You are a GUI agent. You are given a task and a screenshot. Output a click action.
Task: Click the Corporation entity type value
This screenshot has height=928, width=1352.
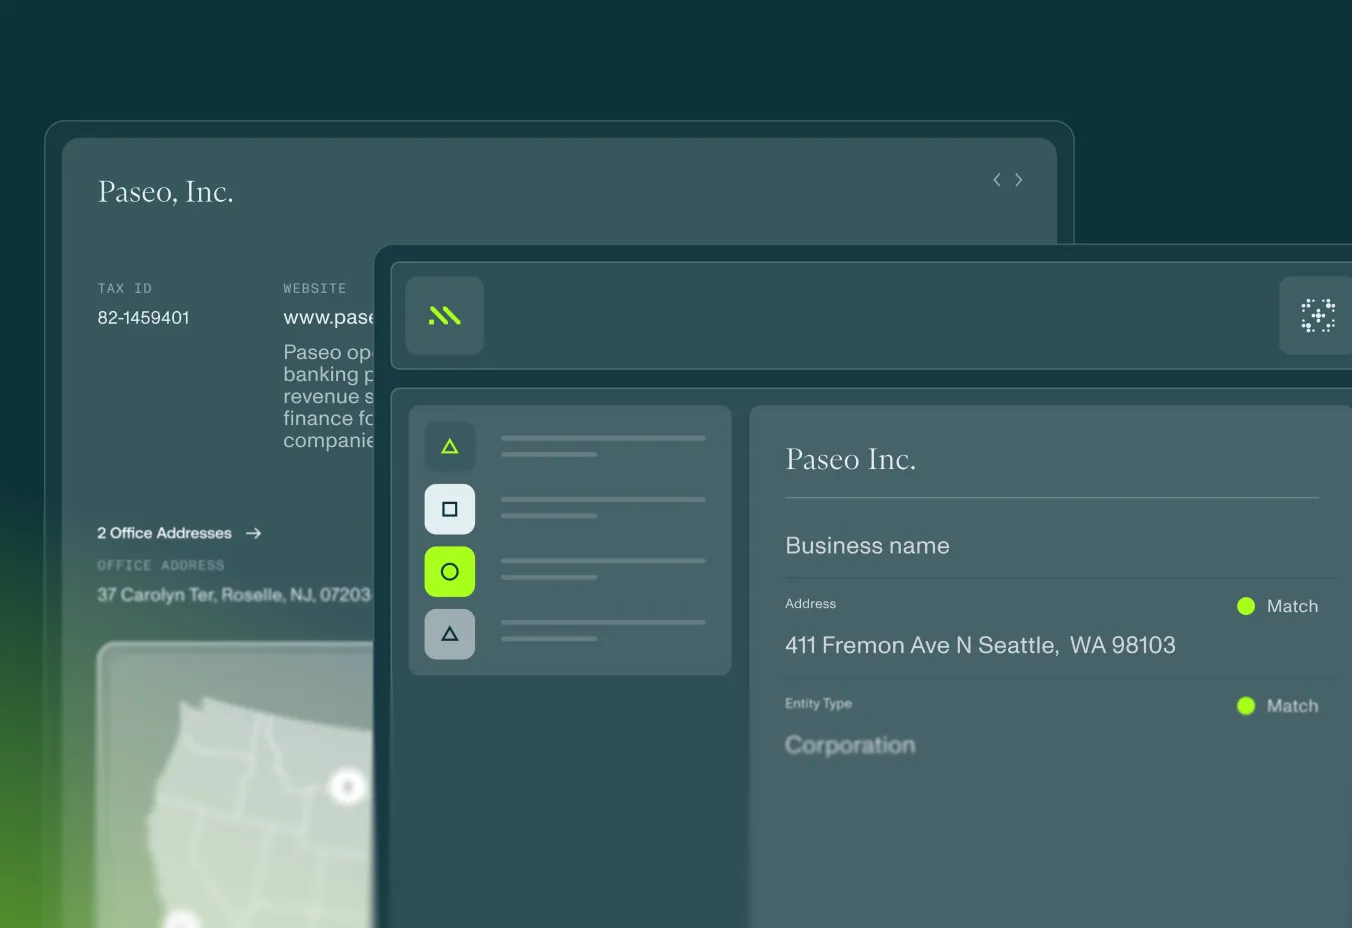pos(850,746)
